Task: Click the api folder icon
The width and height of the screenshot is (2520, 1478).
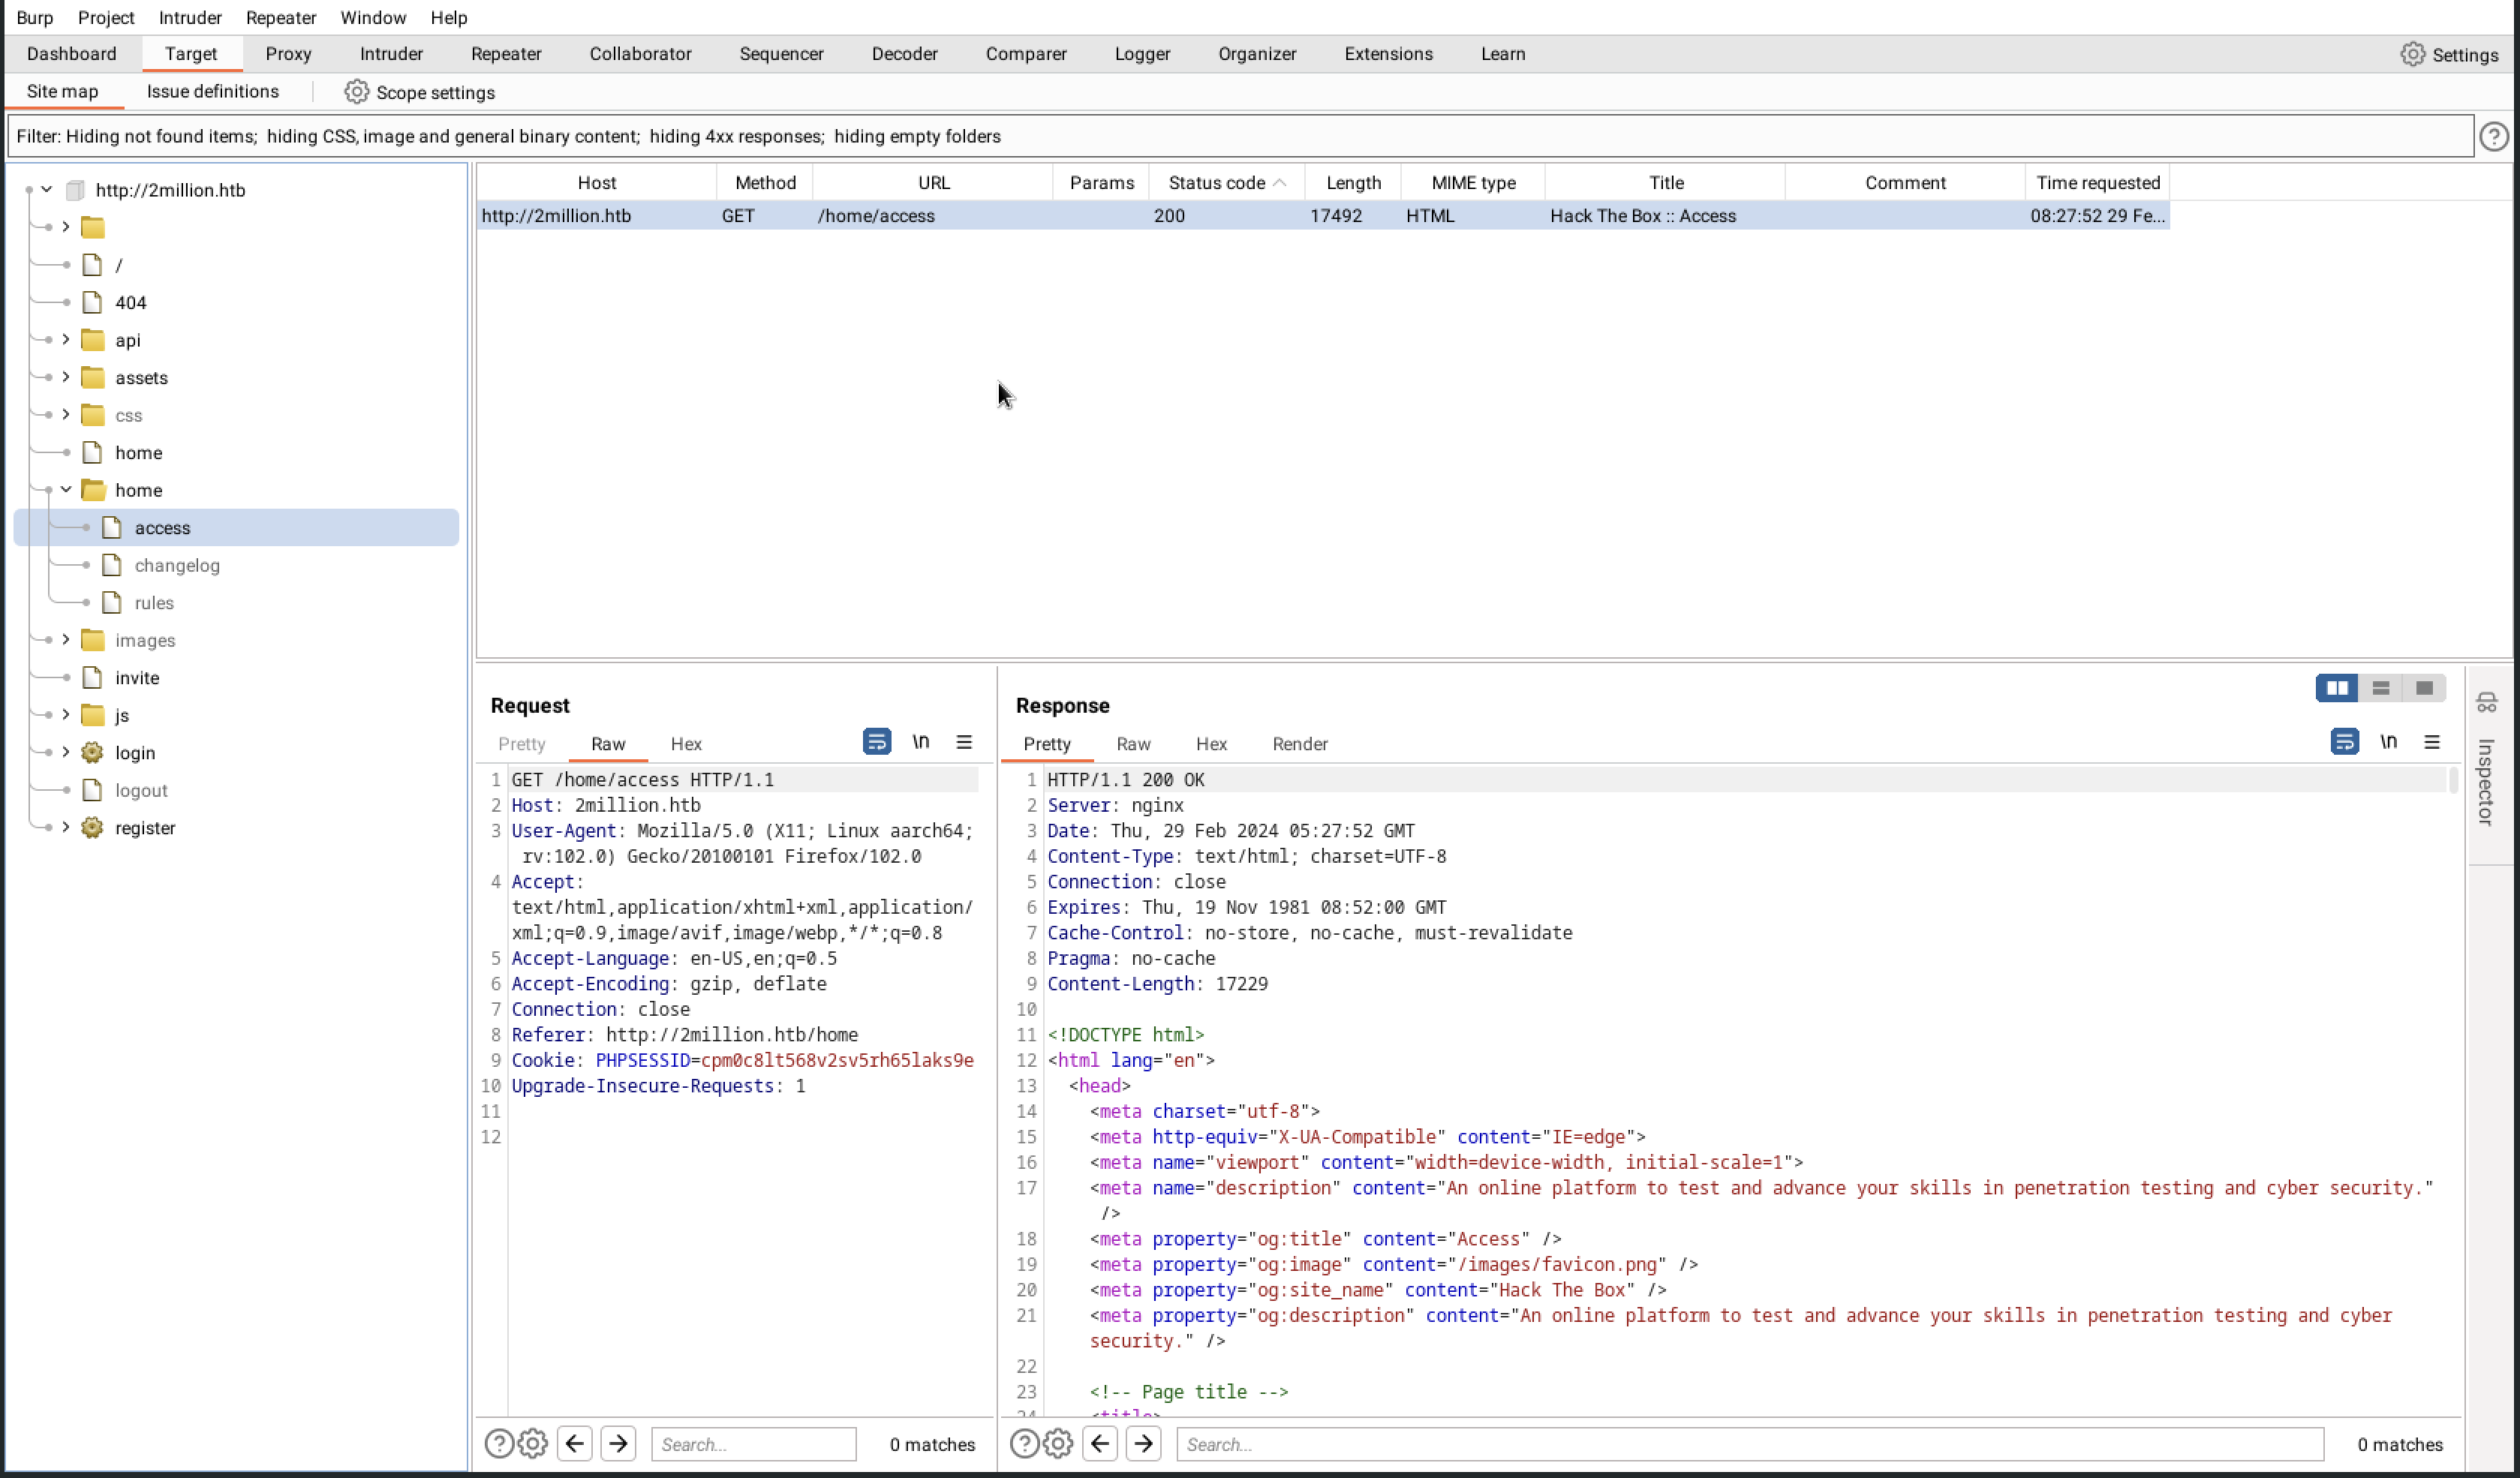Action: point(93,340)
